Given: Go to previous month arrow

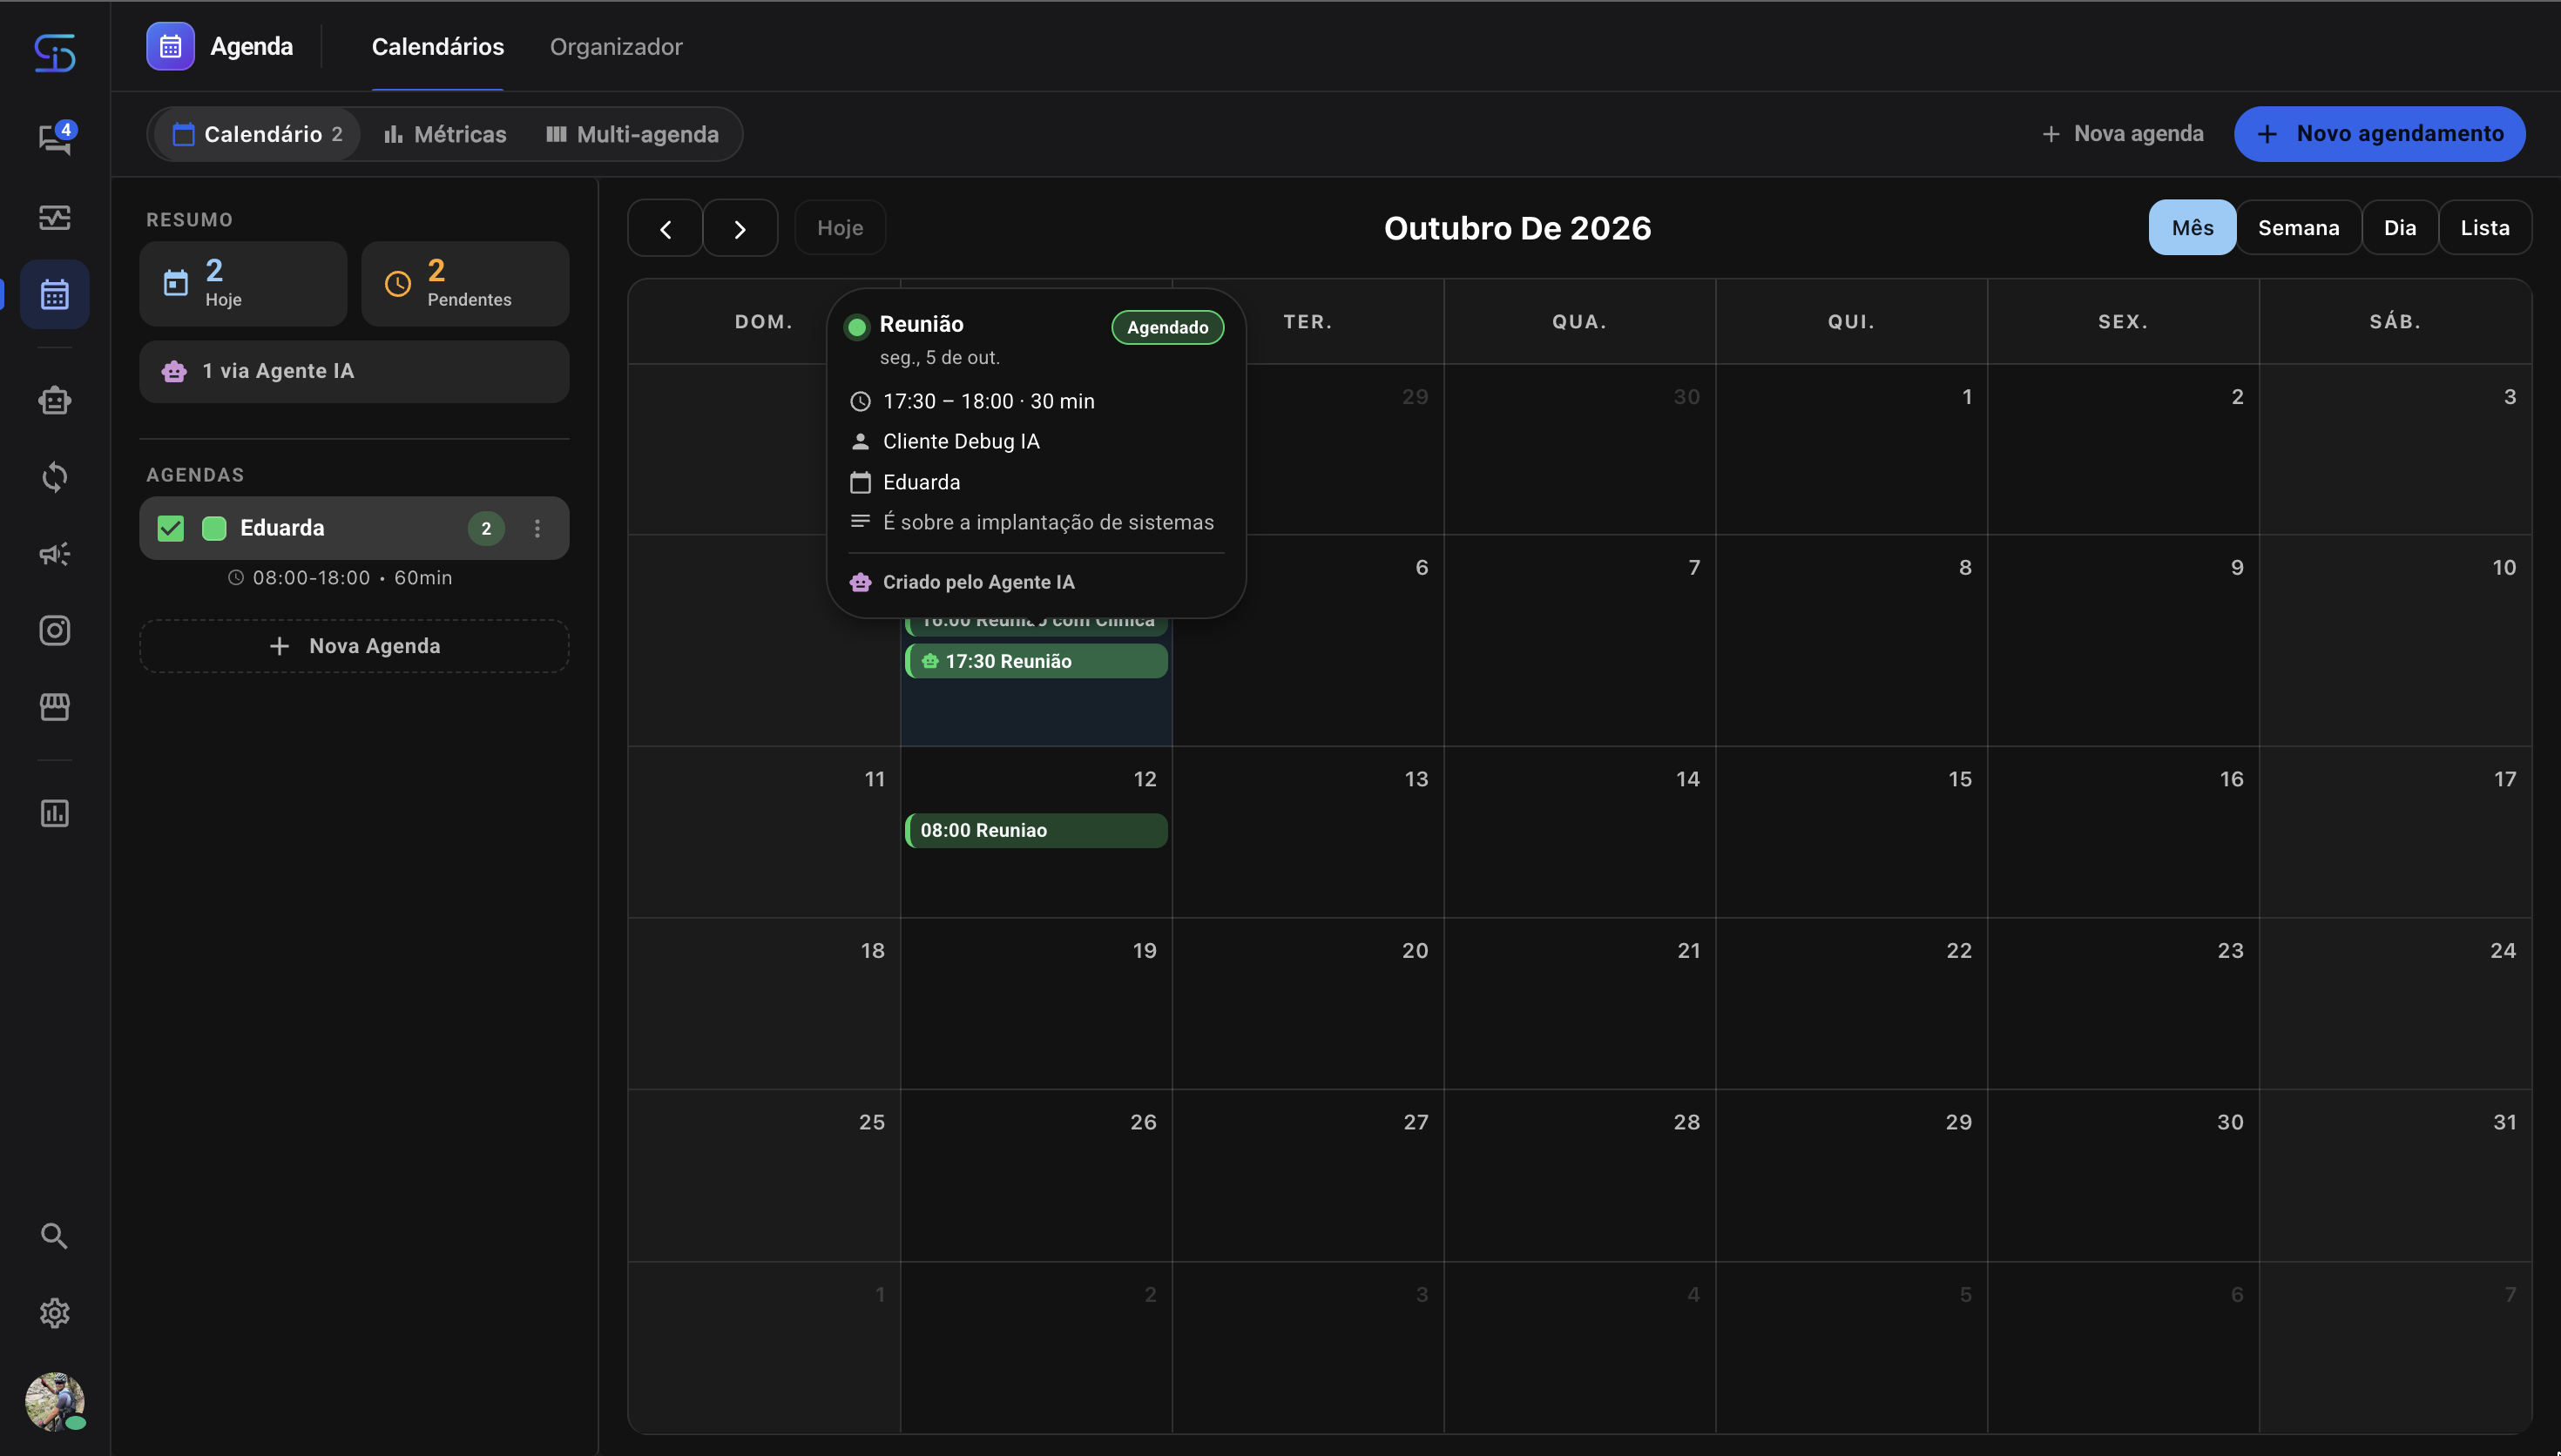Looking at the screenshot, I should click(665, 229).
